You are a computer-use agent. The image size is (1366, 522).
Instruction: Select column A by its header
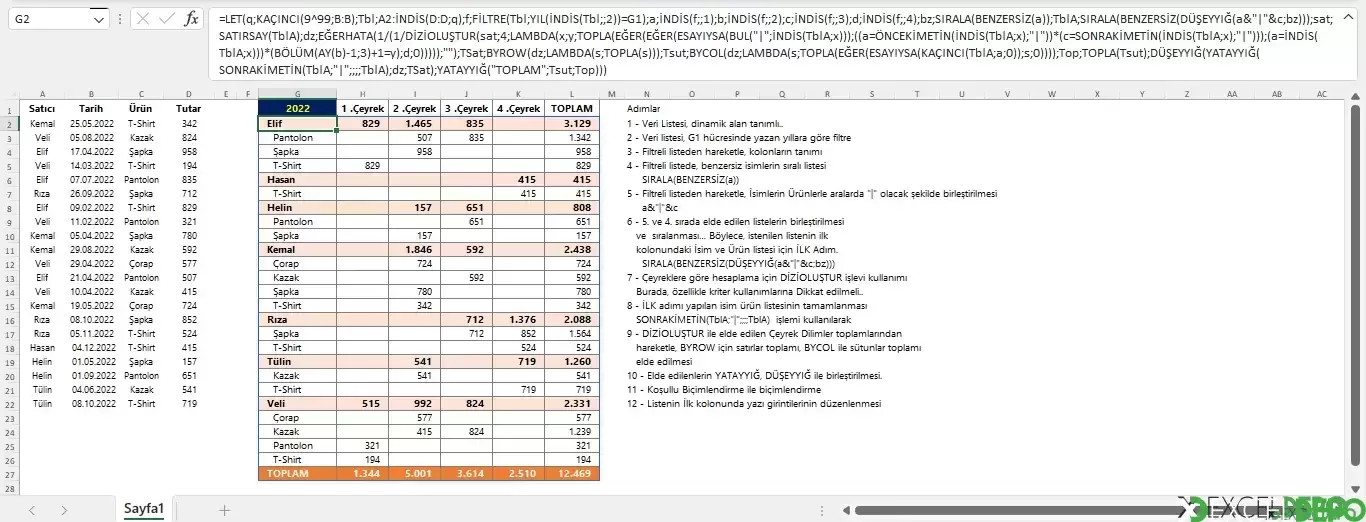(42, 94)
